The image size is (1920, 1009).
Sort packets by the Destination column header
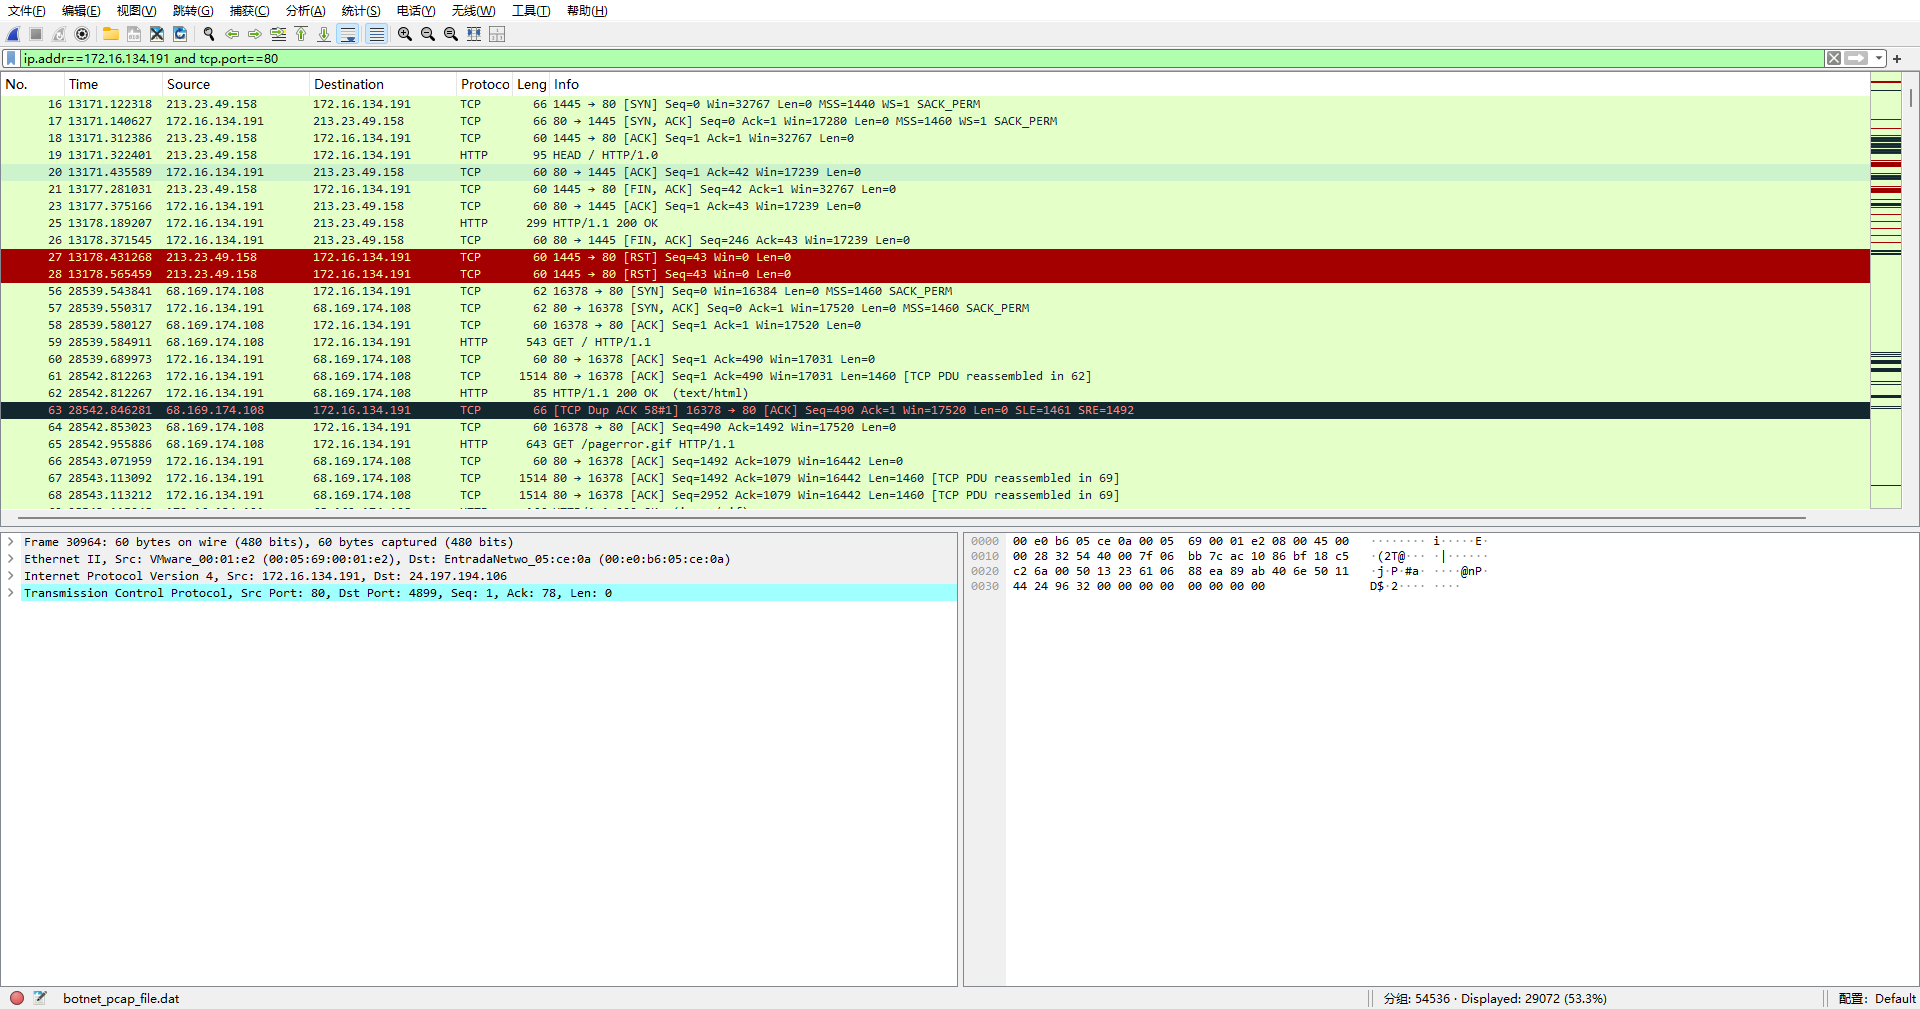(x=382, y=84)
